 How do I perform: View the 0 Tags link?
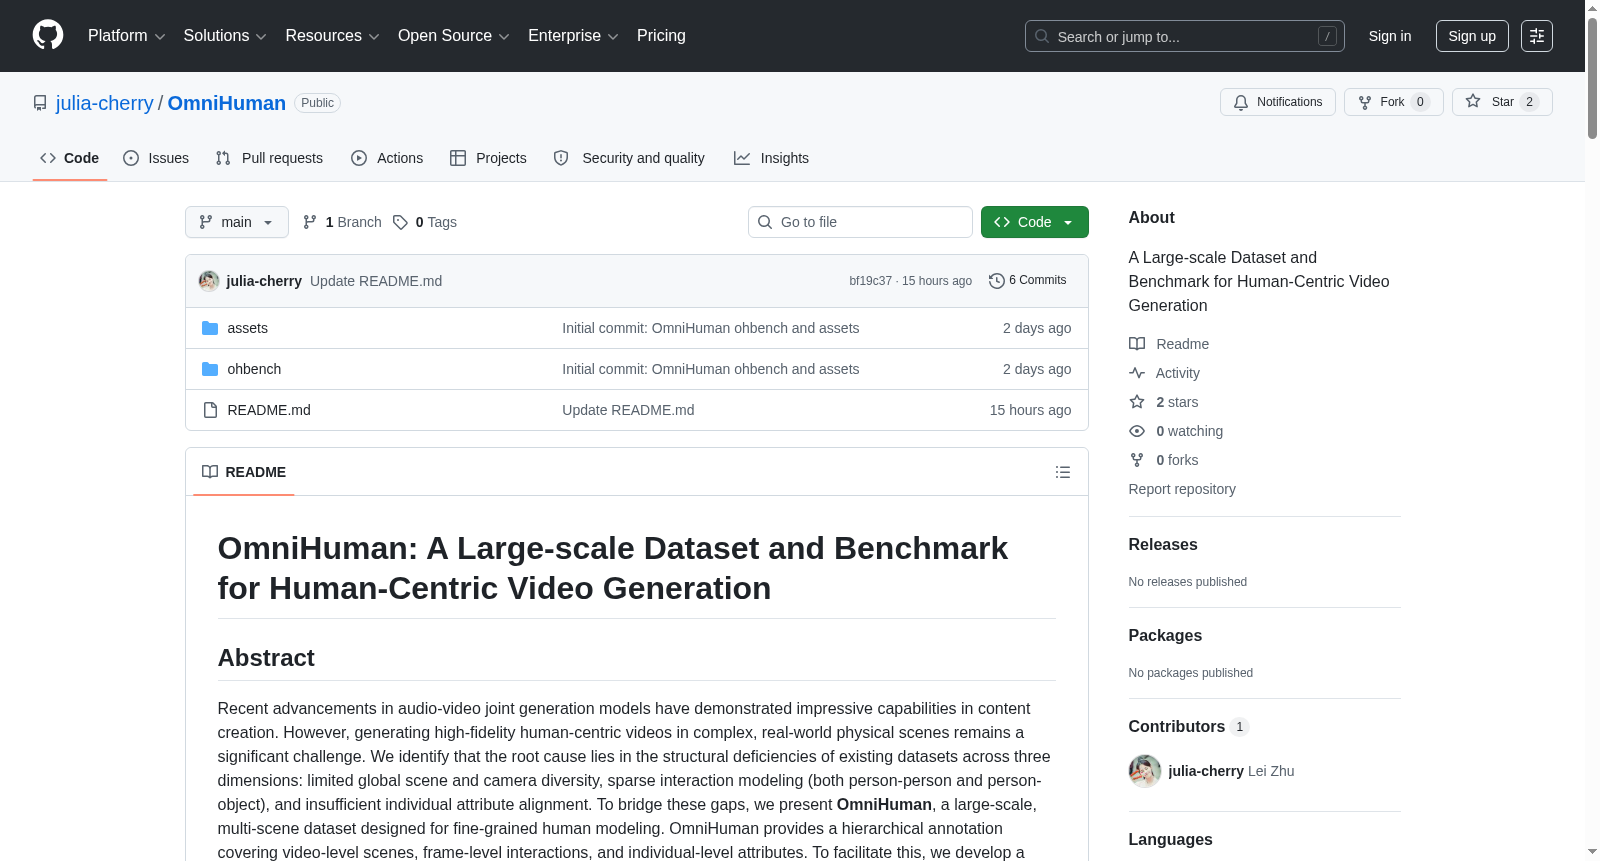point(425,222)
